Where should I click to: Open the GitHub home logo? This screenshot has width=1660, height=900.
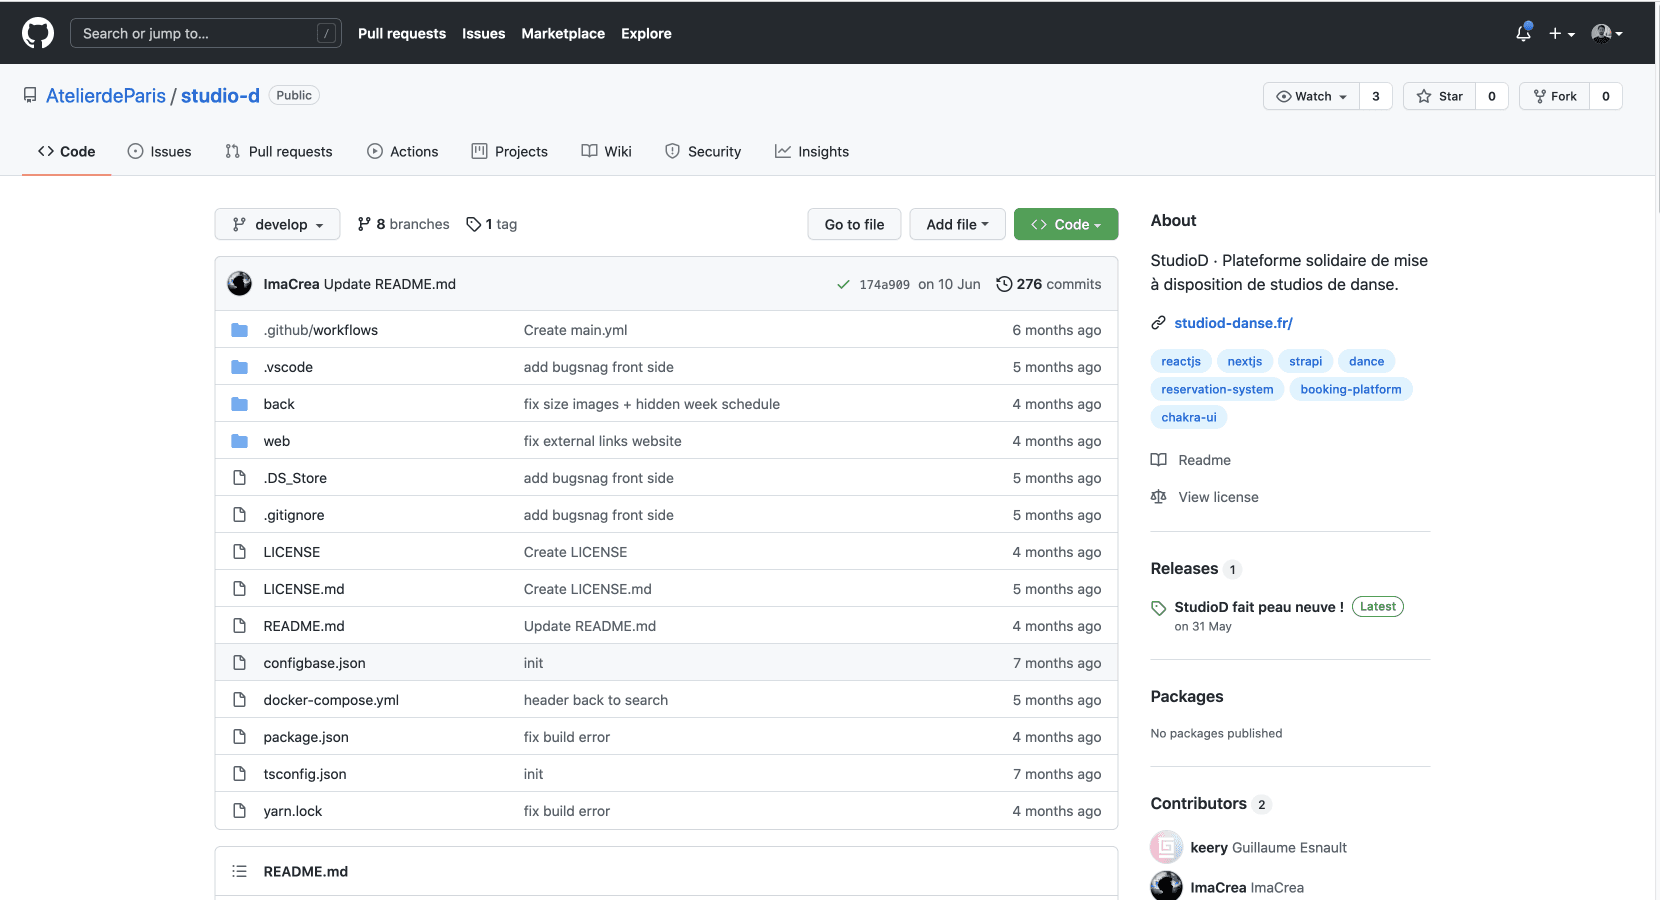point(38,33)
